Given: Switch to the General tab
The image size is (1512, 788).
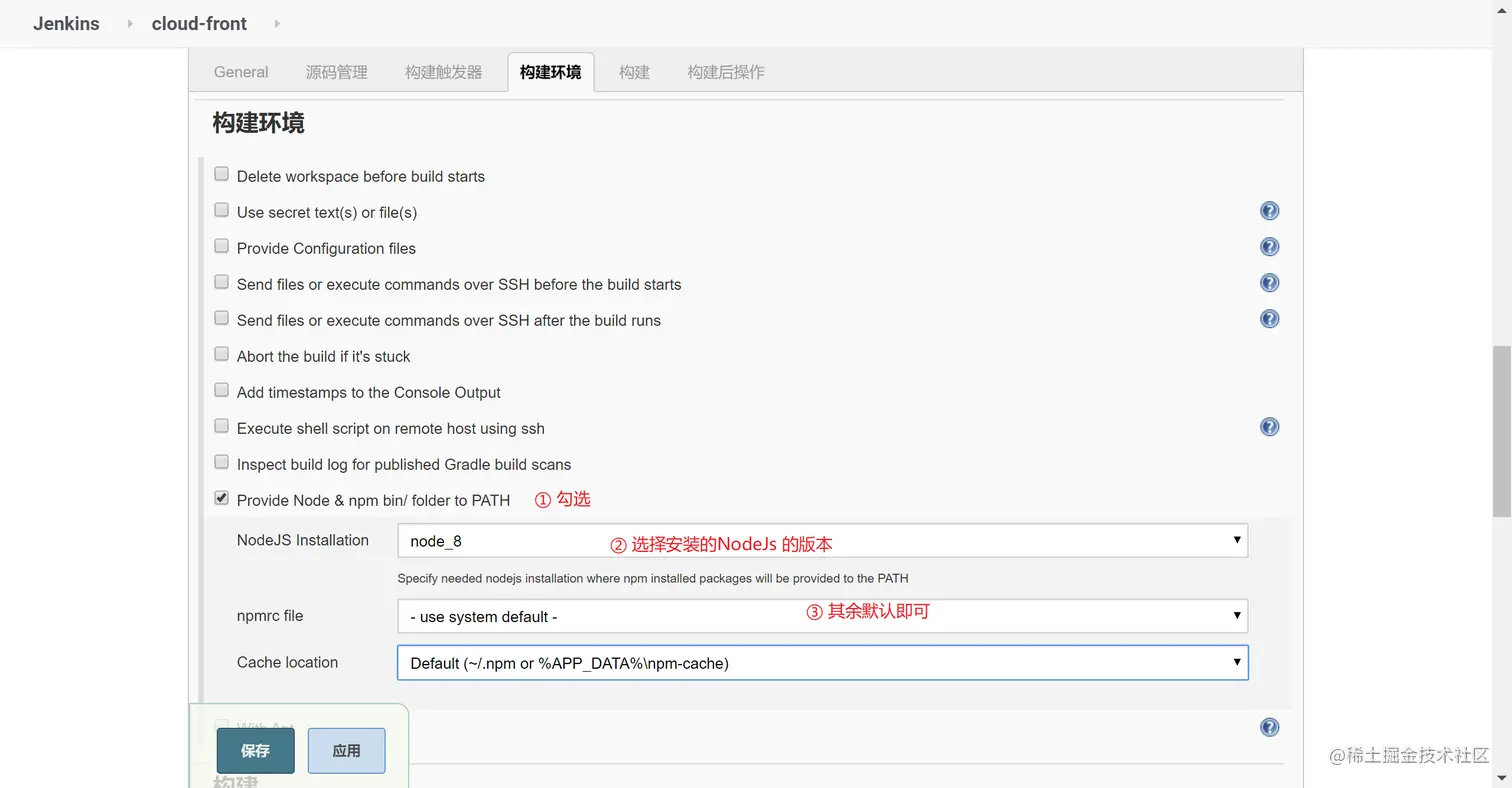Looking at the screenshot, I should pos(241,72).
